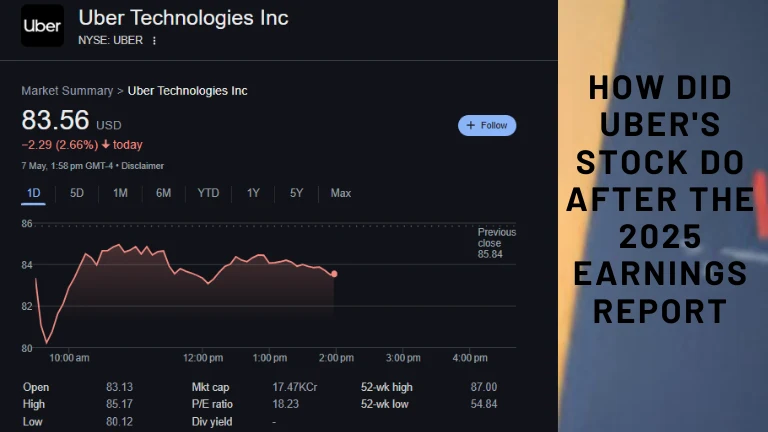This screenshot has width=768, height=432.
Task: Click the red down arrow beside today
Action: (105, 144)
